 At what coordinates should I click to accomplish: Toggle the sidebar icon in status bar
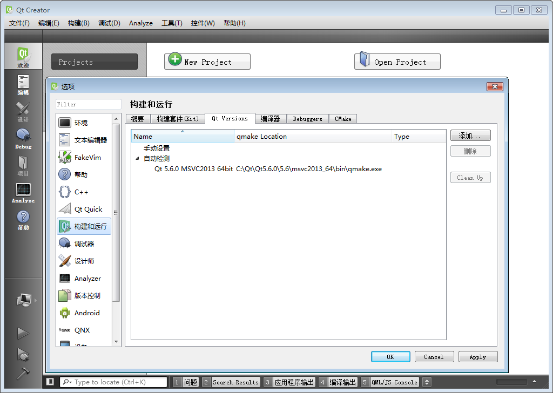50,382
